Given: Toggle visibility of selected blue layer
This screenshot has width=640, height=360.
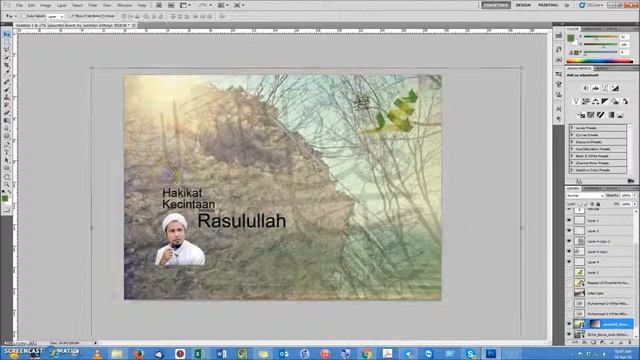Looking at the screenshot, I should pyautogui.click(x=569, y=324).
